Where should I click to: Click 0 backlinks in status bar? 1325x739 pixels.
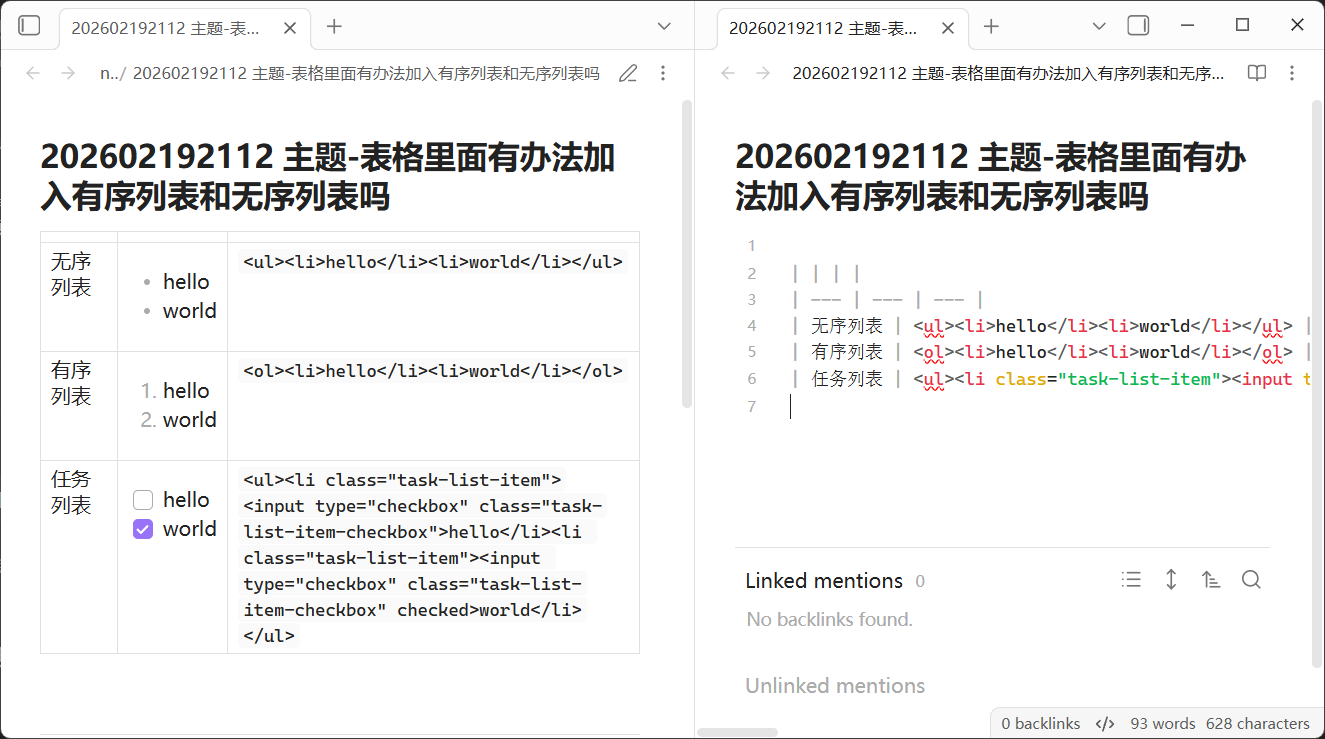1040,723
